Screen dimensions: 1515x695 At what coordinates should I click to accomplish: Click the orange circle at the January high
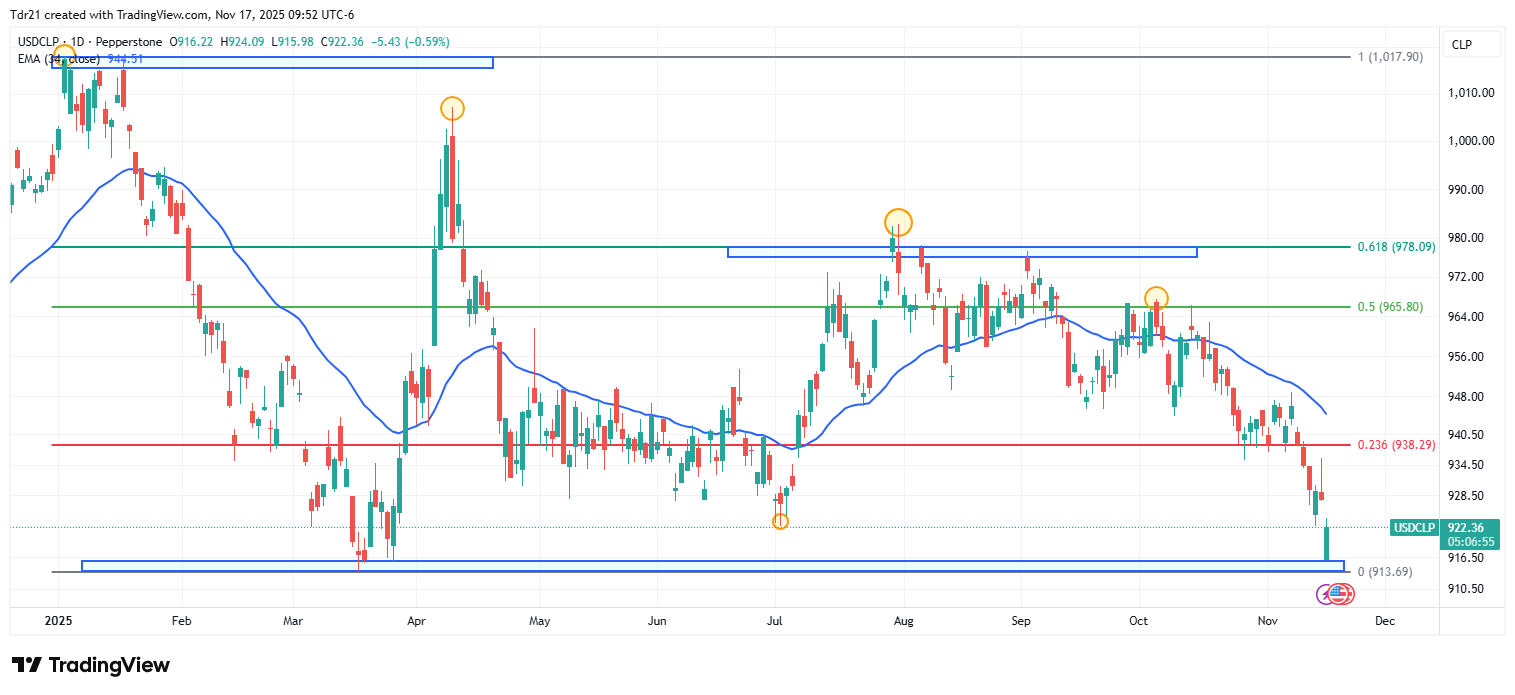(63, 55)
